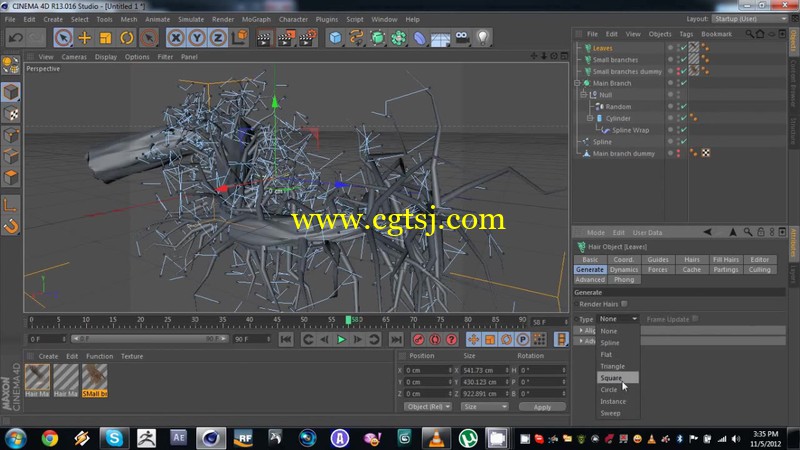
Task: Select the Live Selection tool
Action: point(63,38)
